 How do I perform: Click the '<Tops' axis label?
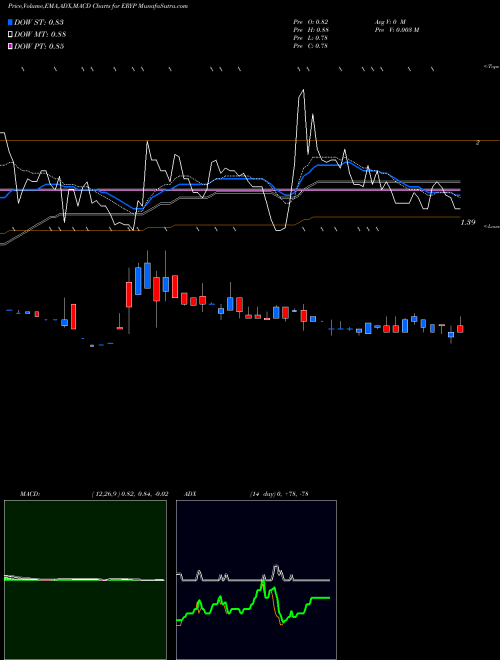491,67
